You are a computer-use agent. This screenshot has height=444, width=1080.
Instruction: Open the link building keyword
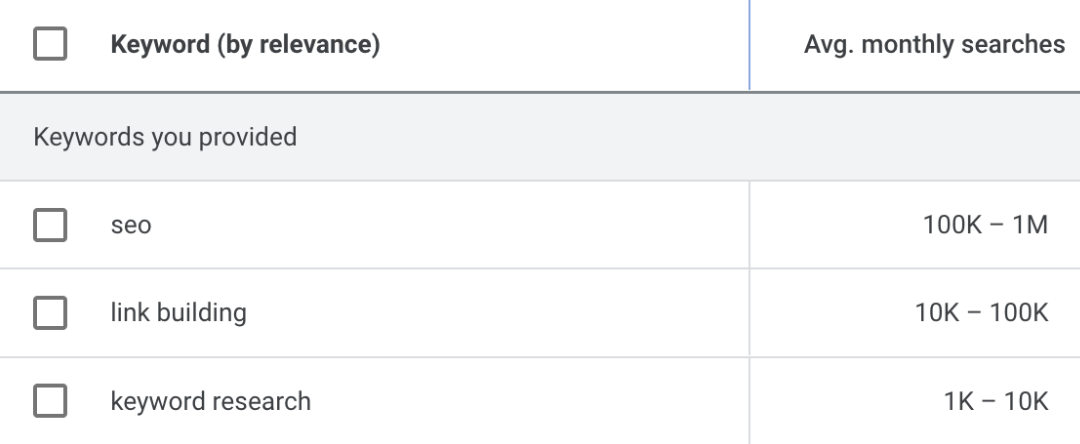coord(178,313)
